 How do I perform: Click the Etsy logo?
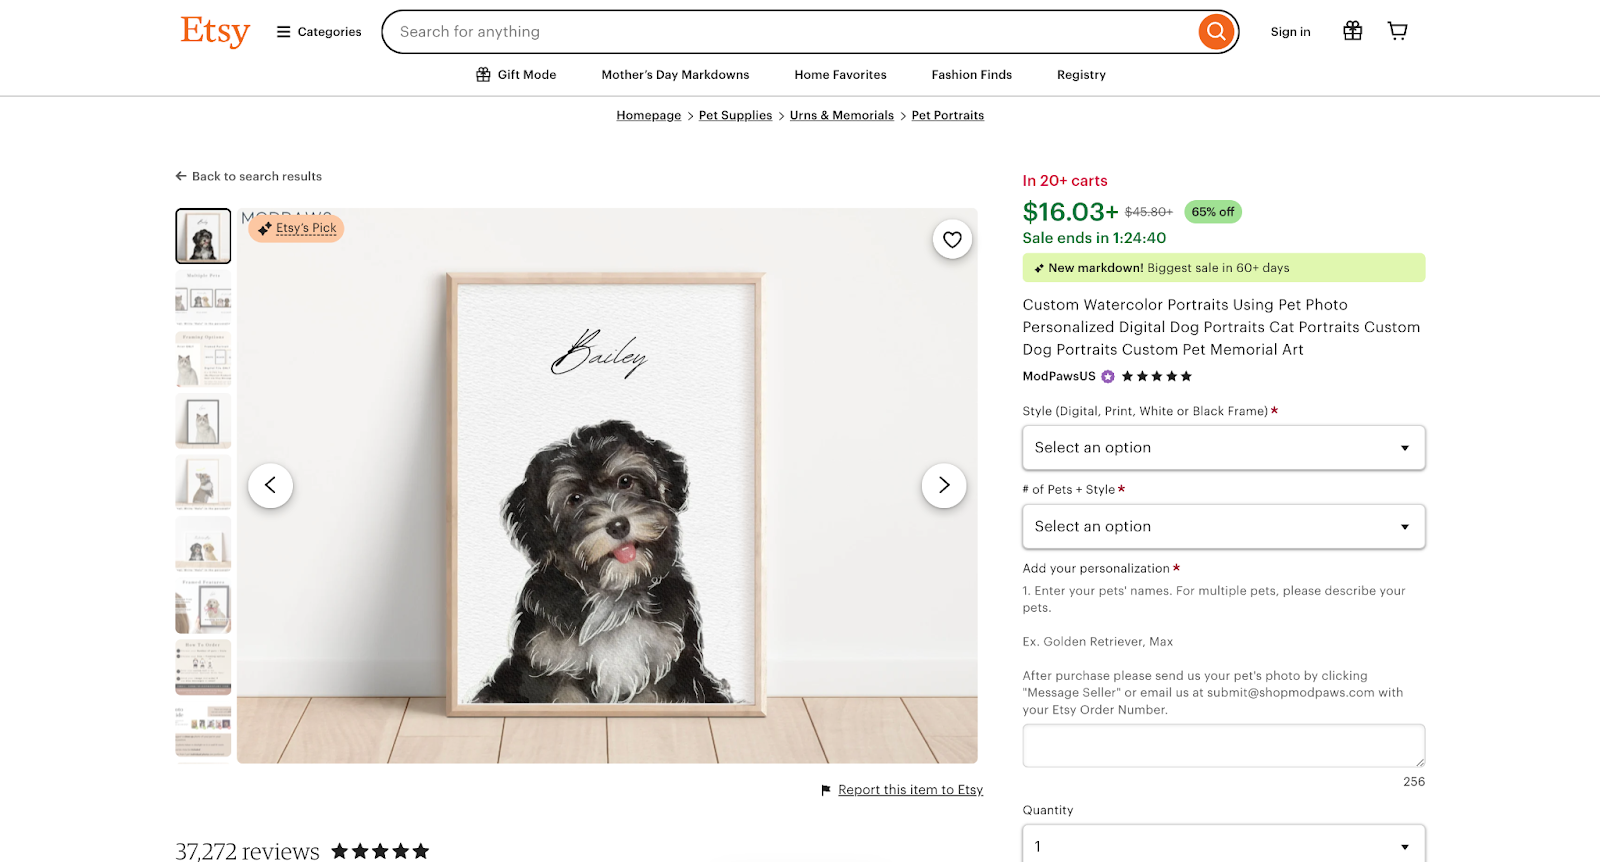click(x=214, y=31)
